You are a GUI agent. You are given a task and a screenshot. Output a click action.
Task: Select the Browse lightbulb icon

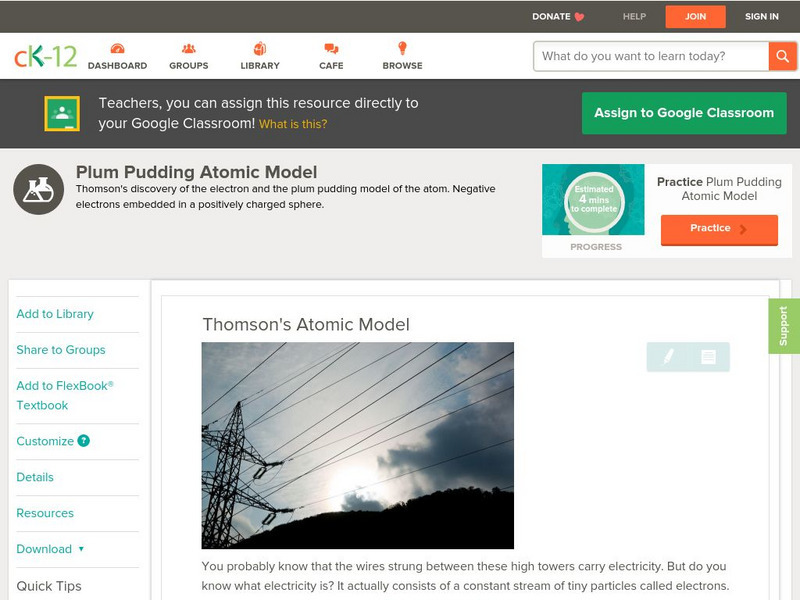coord(402,46)
